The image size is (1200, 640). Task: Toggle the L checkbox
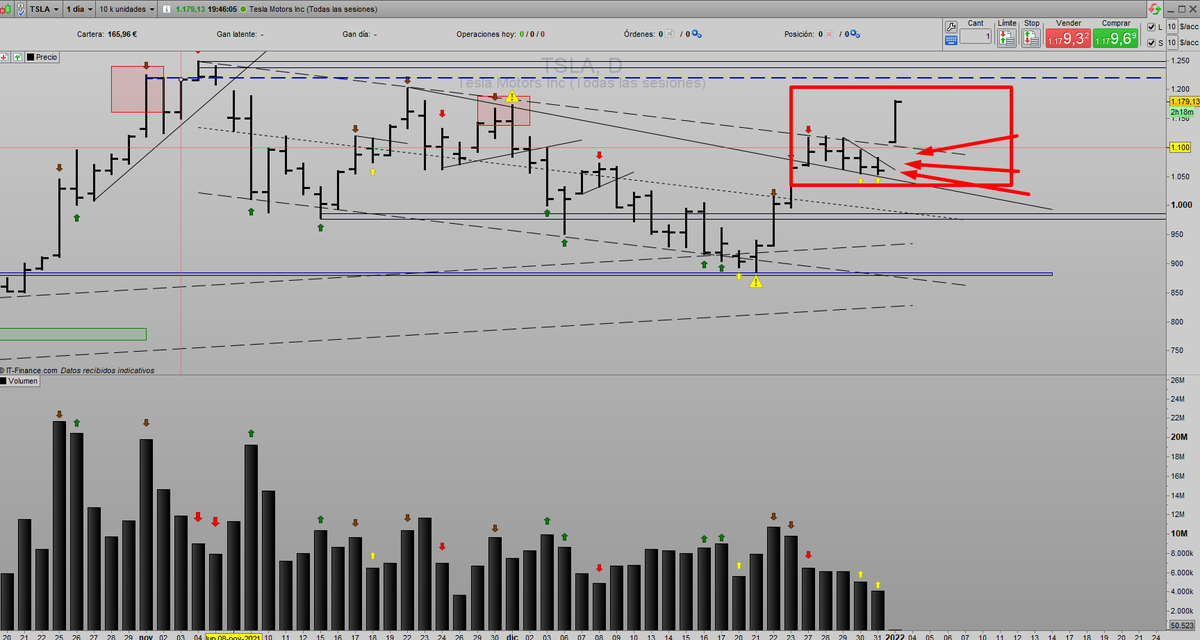pyautogui.click(x=1151, y=27)
